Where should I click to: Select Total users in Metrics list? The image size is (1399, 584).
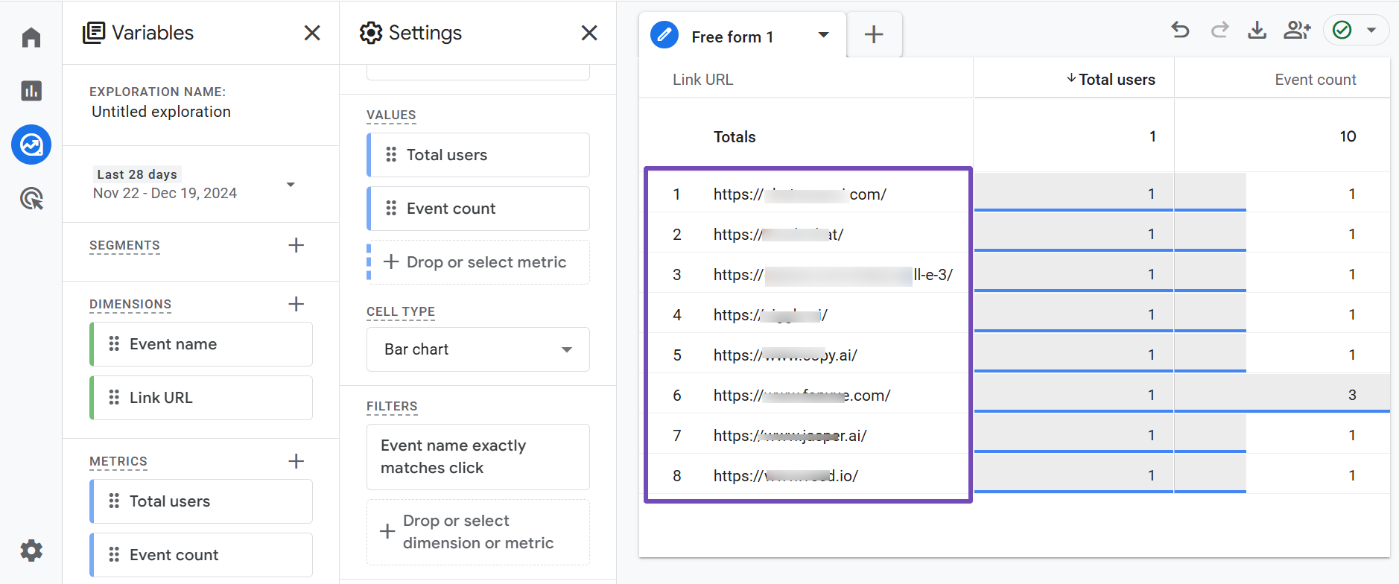(201, 502)
